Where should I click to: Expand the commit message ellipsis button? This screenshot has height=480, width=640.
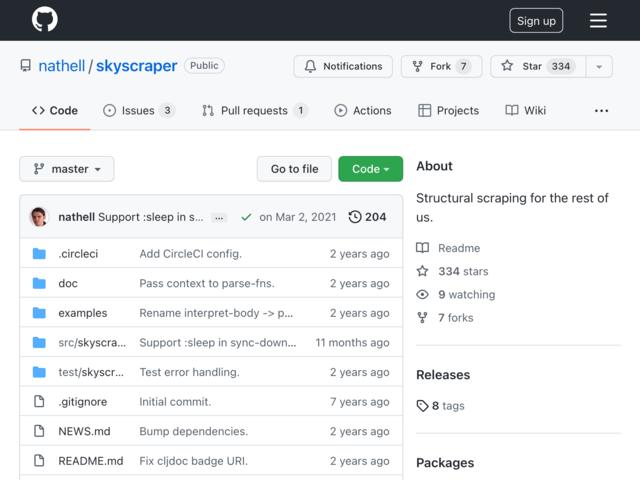[x=219, y=218]
